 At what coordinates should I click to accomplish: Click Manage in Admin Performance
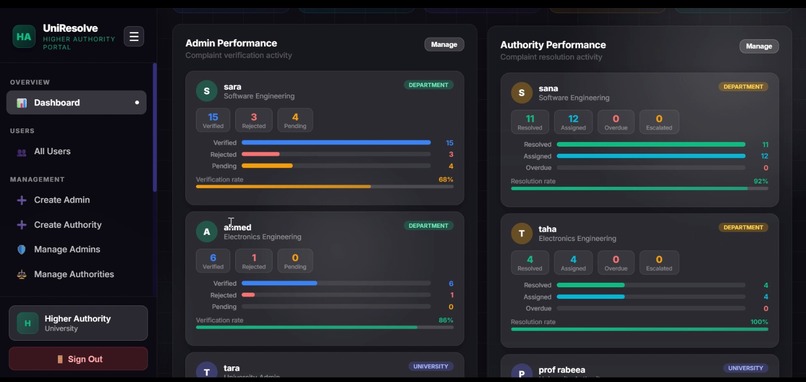point(444,44)
